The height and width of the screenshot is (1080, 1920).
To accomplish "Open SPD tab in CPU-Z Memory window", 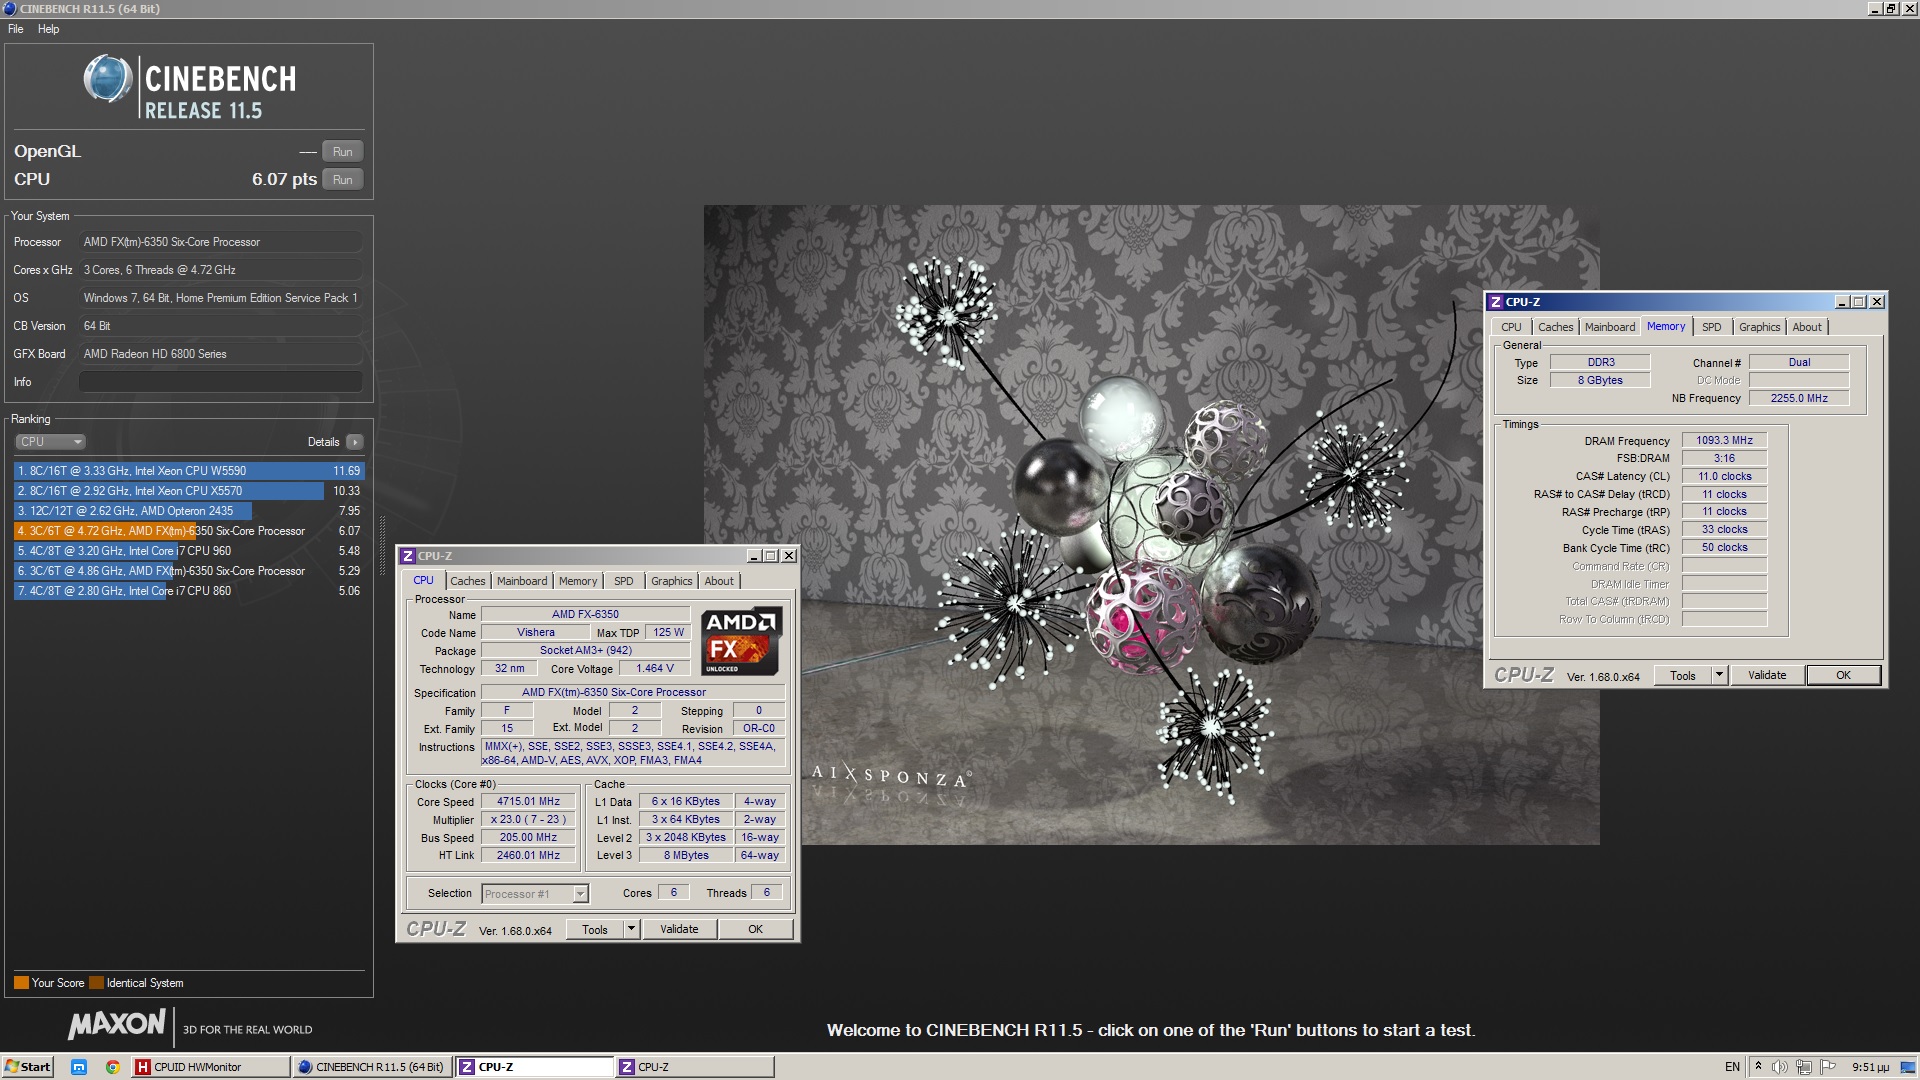I will [1712, 327].
